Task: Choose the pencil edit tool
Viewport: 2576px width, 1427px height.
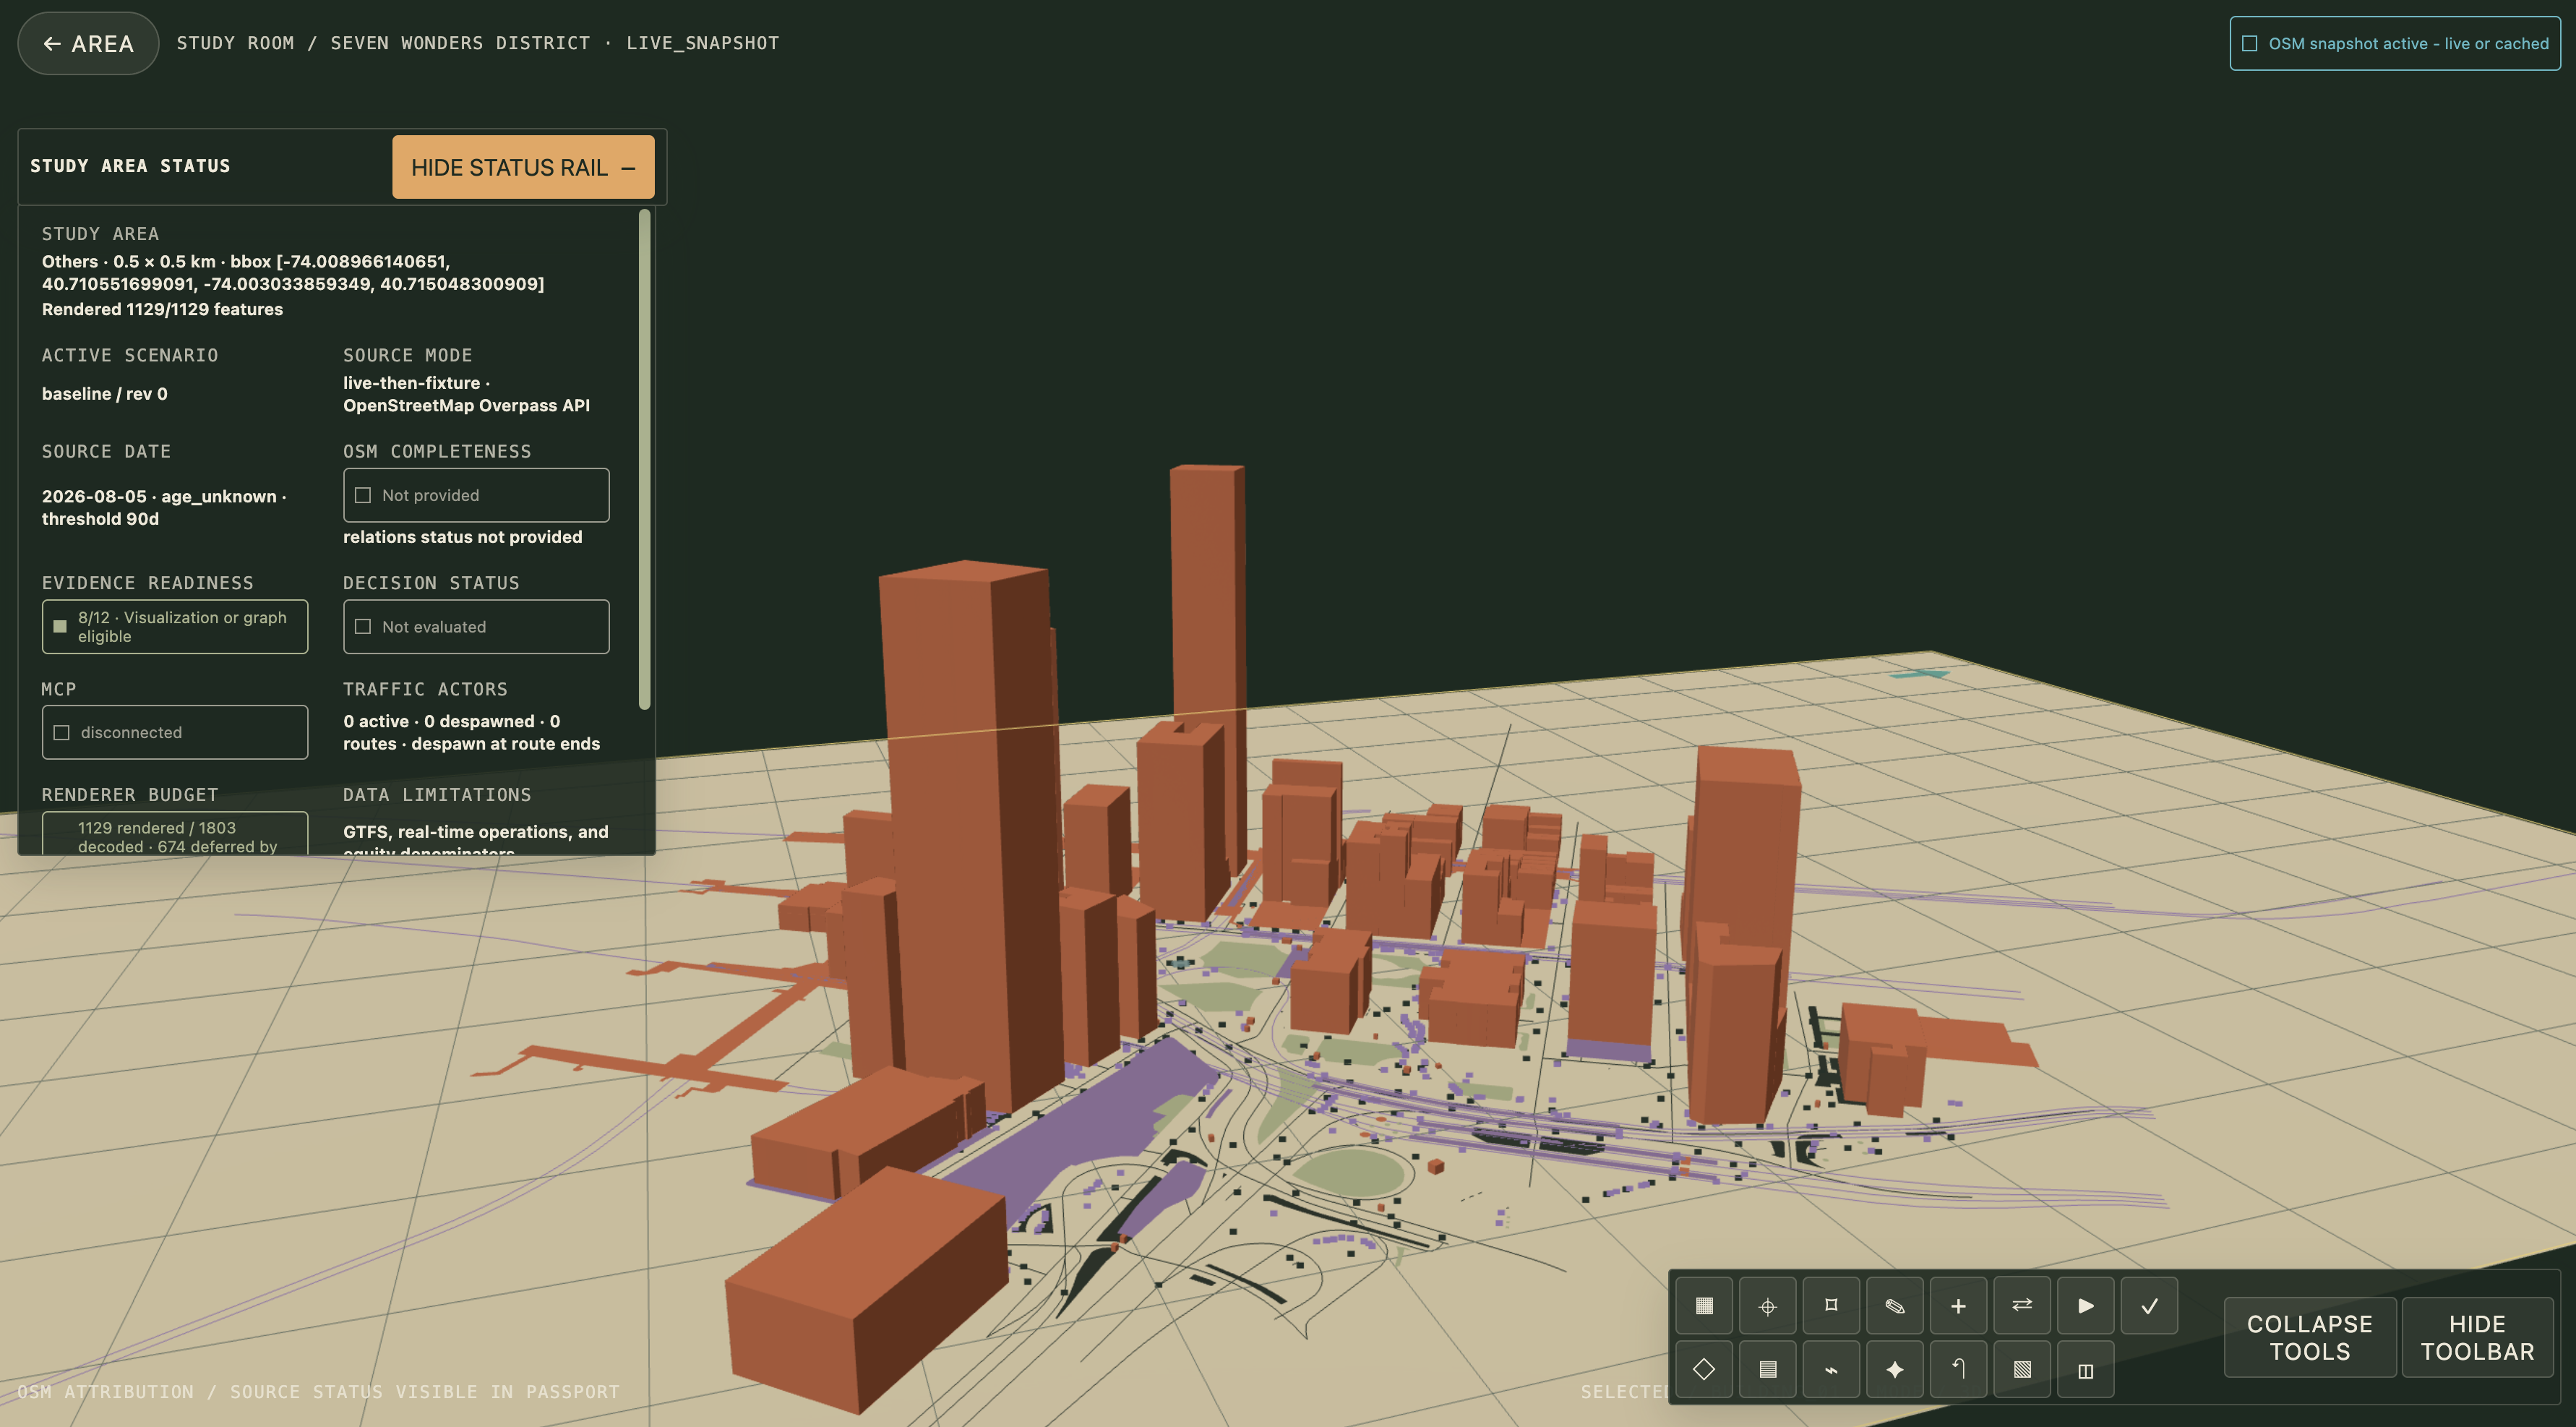Action: point(1894,1305)
